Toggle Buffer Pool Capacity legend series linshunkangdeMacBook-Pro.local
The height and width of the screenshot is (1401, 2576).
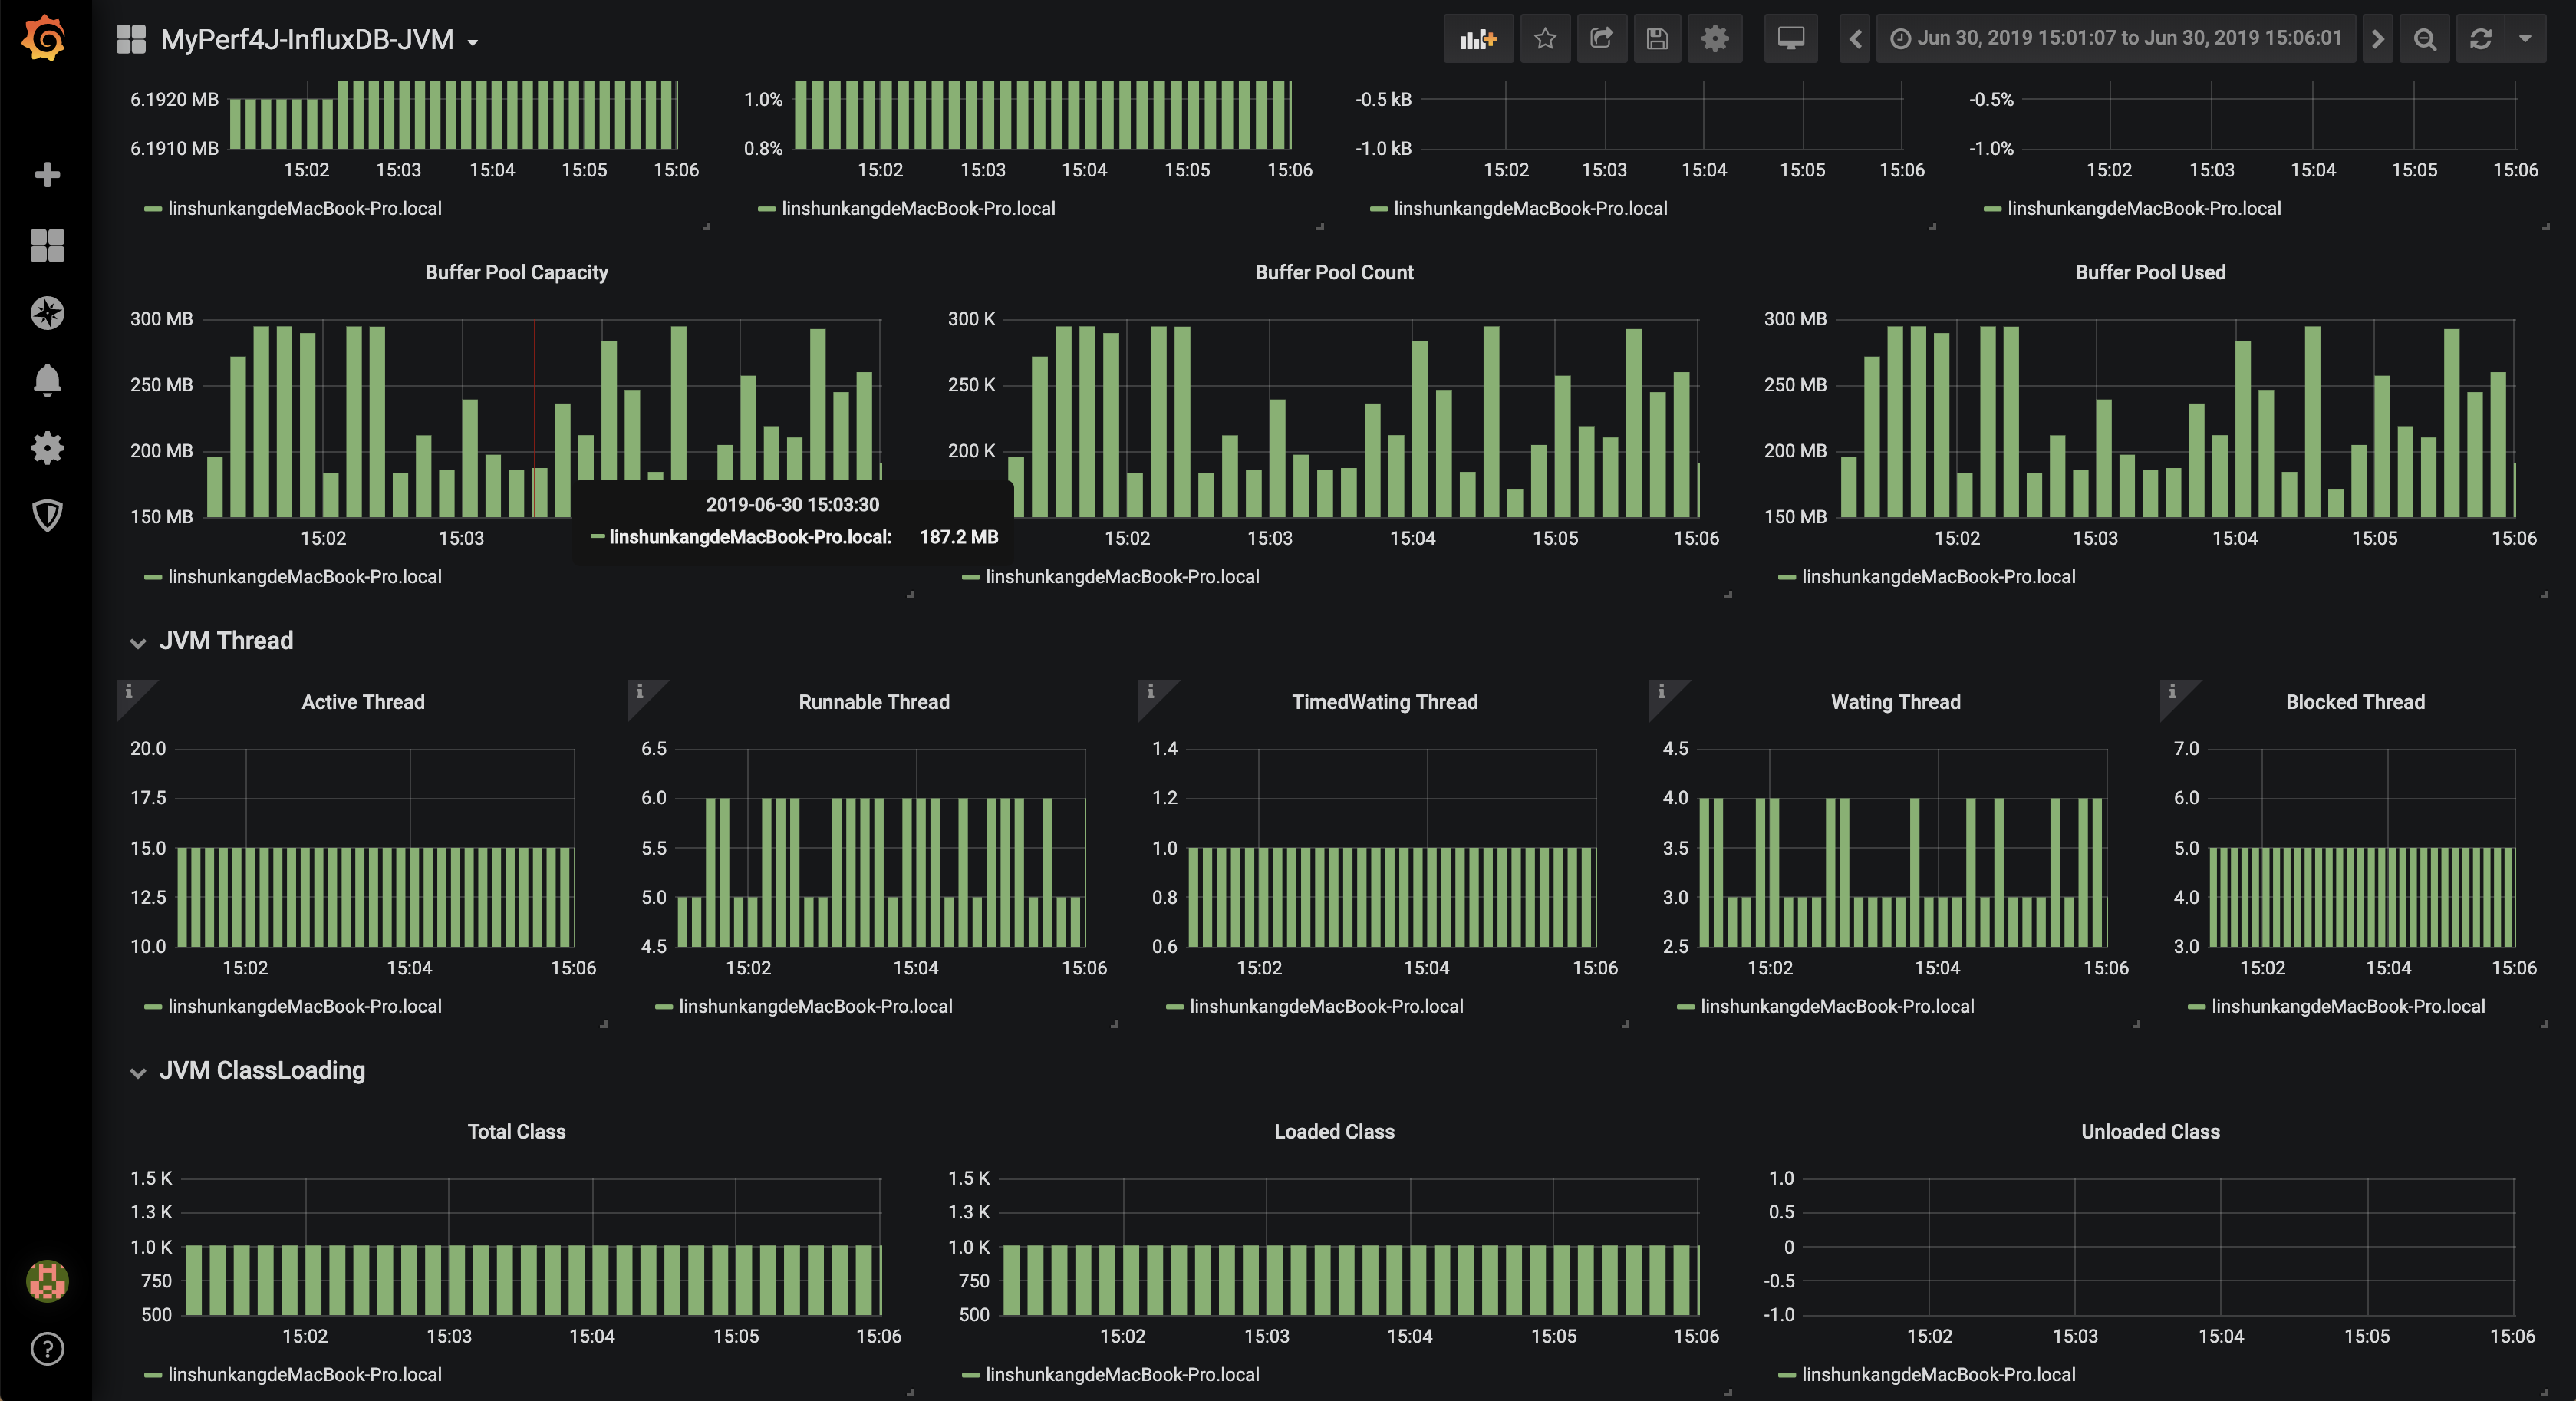(x=294, y=577)
